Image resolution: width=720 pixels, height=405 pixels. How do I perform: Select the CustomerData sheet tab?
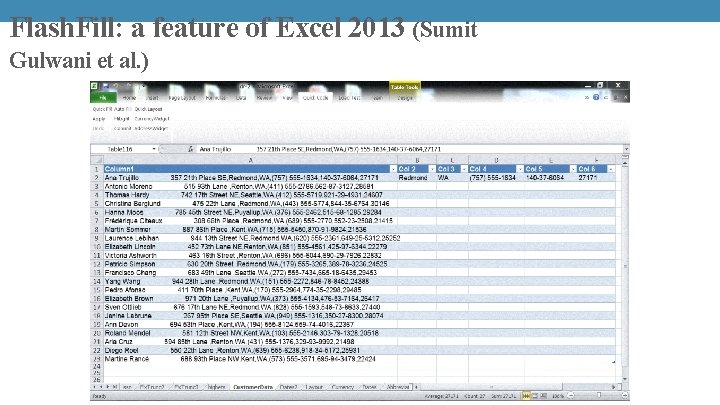[x=253, y=387]
